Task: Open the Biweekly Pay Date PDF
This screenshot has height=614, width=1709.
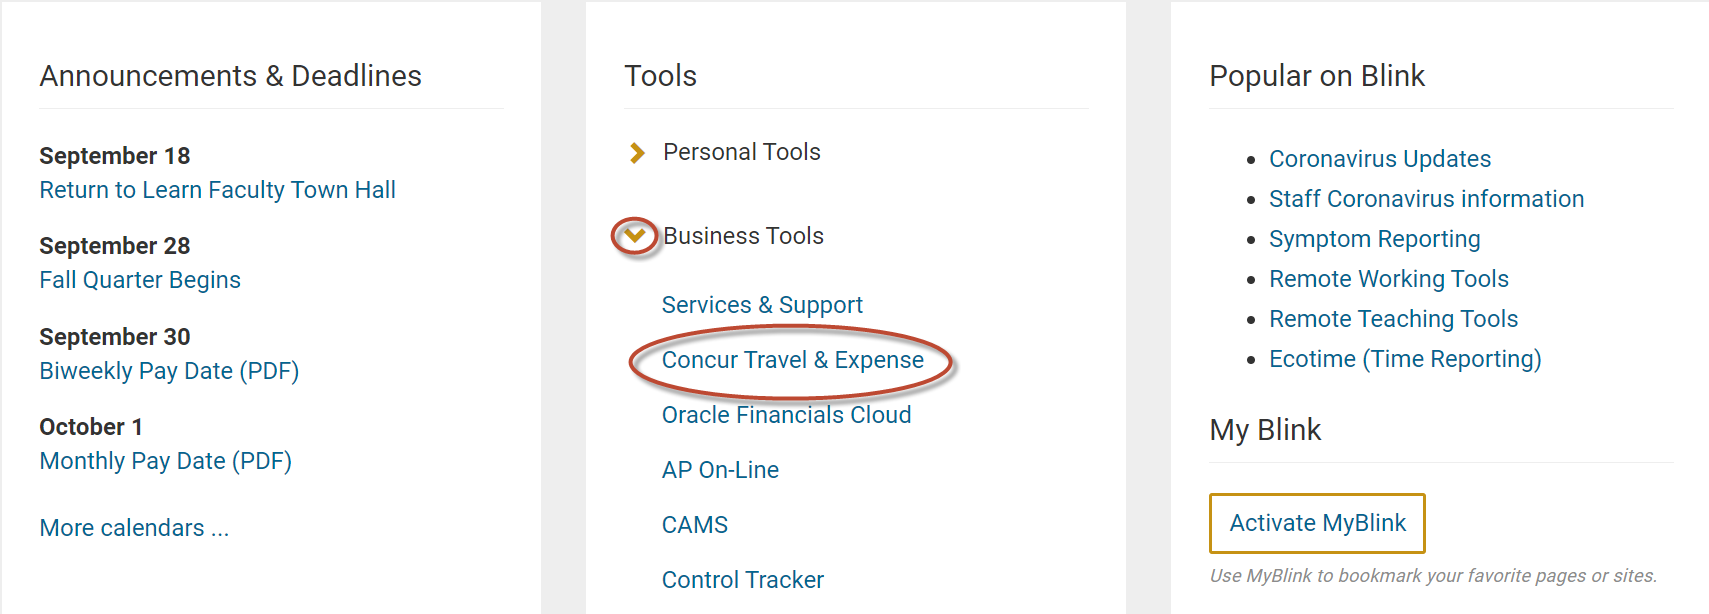Action: click(x=169, y=371)
